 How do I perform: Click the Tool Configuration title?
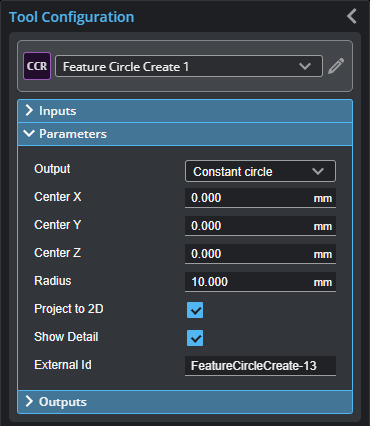72,17
